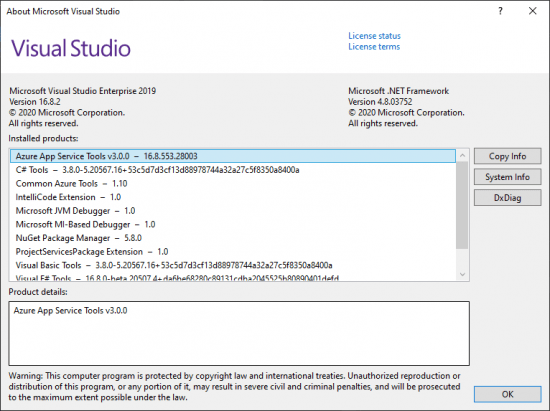The width and height of the screenshot is (550, 411).
Task: Close the About Microsoft Visual Studio dialog
Action: coord(532,11)
